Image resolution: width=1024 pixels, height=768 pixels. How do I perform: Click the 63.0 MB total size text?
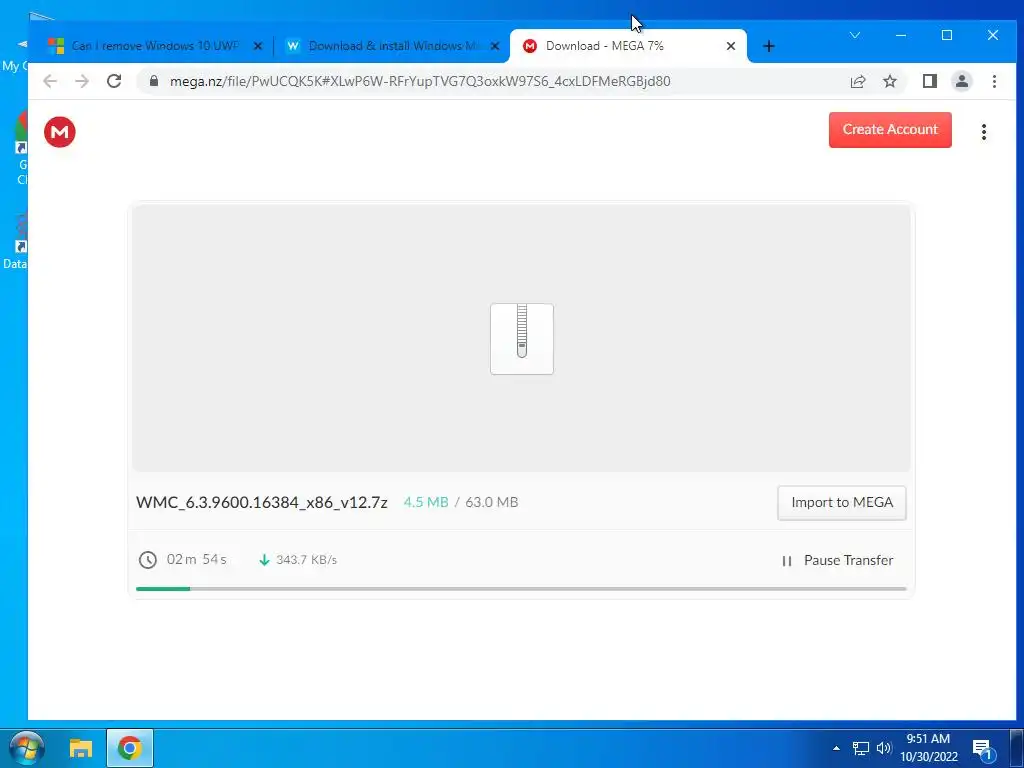click(492, 502)
